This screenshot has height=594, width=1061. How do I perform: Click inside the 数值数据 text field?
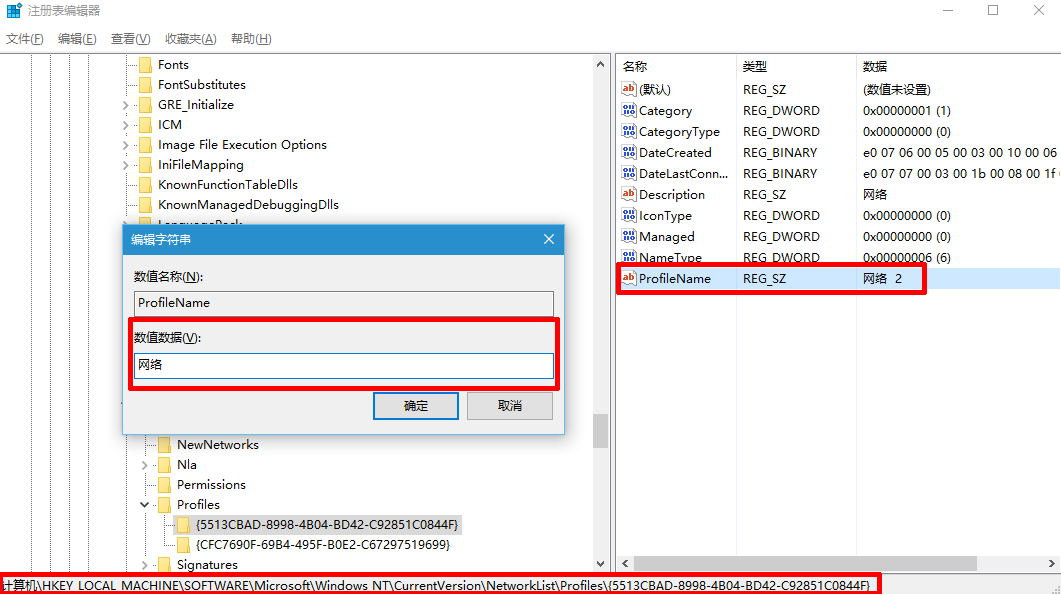343,365
